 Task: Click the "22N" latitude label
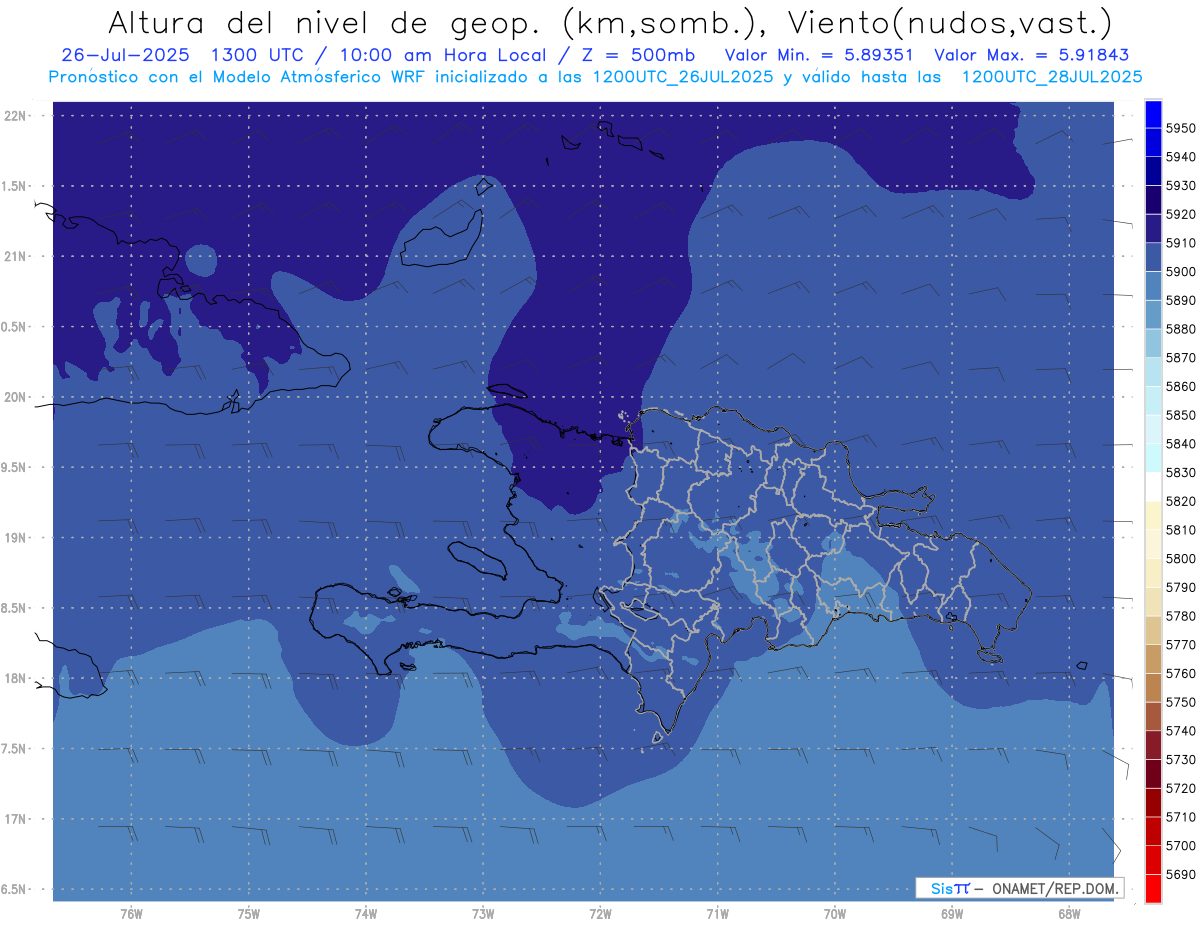(x=14, y=115)
